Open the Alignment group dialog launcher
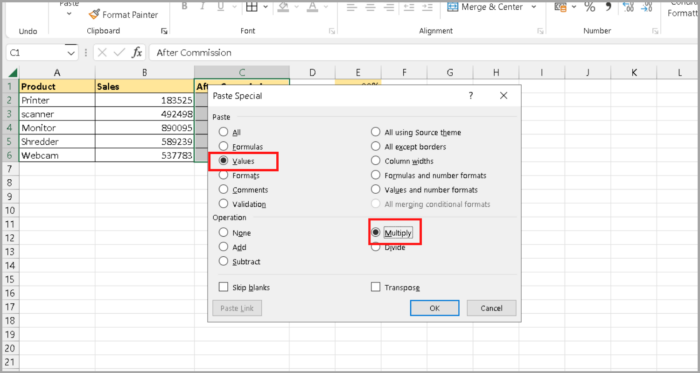This screenshot has height=373, width=700. 540,31
